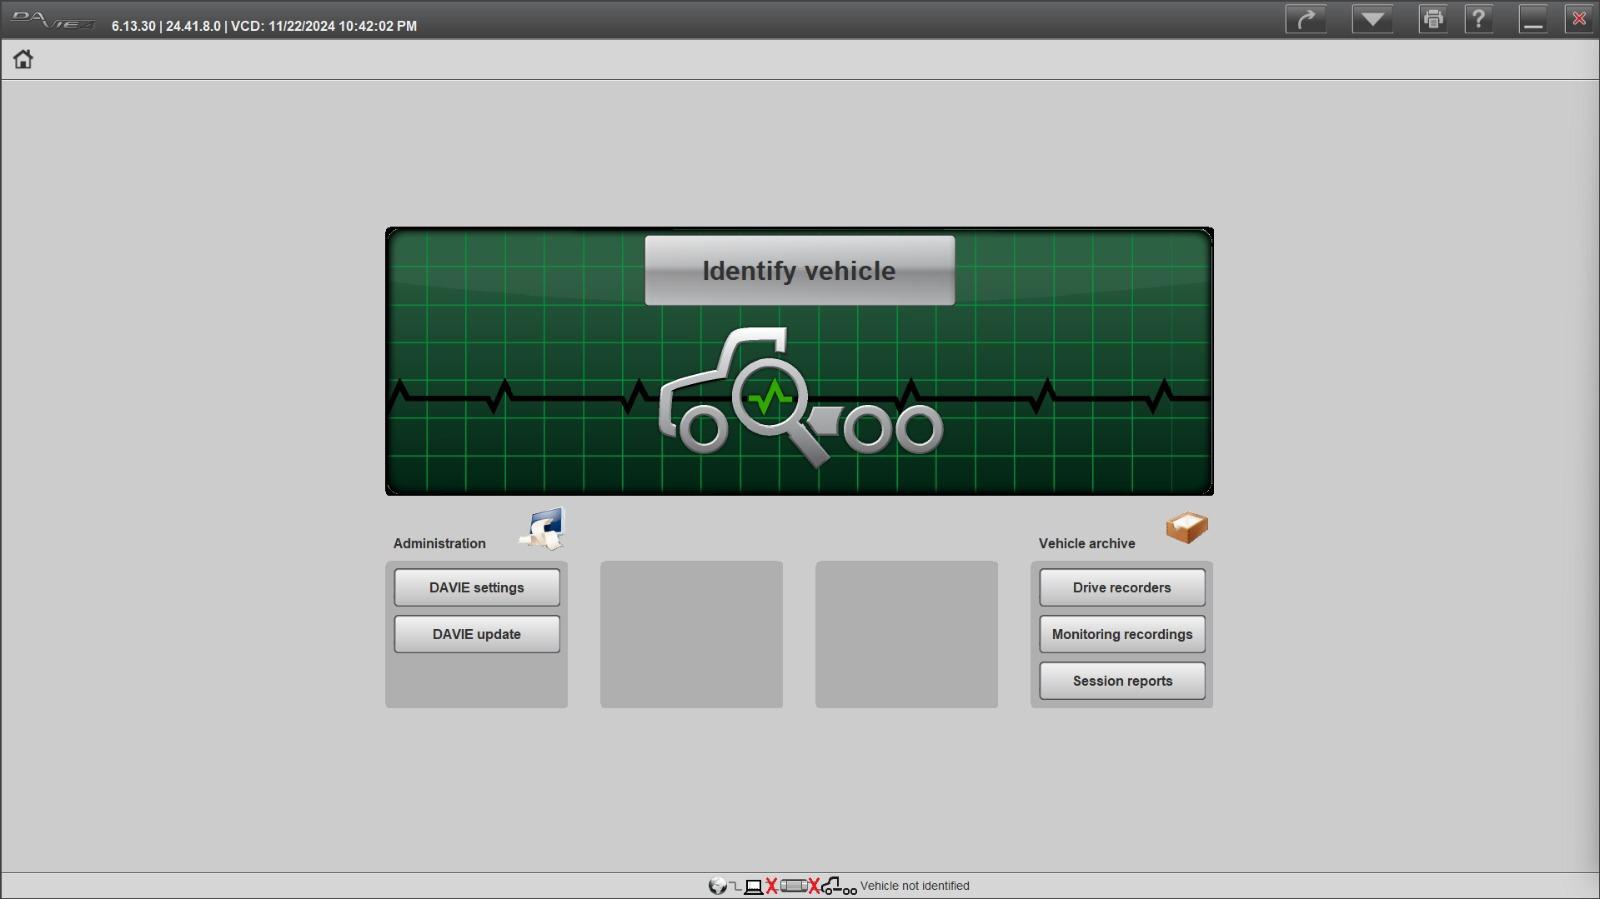
Task: Go to the Home screen icon
Action: [x=23, y=59]
